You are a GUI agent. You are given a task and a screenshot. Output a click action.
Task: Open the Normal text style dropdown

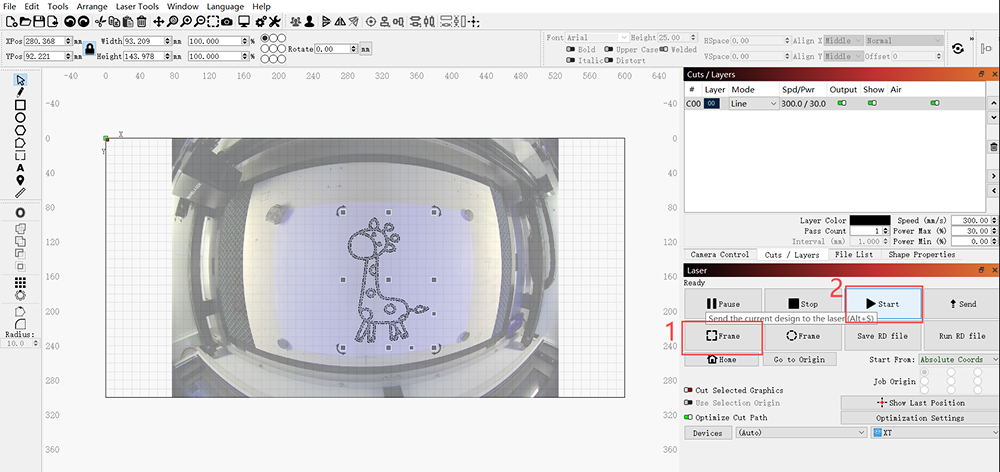[904, 40]
